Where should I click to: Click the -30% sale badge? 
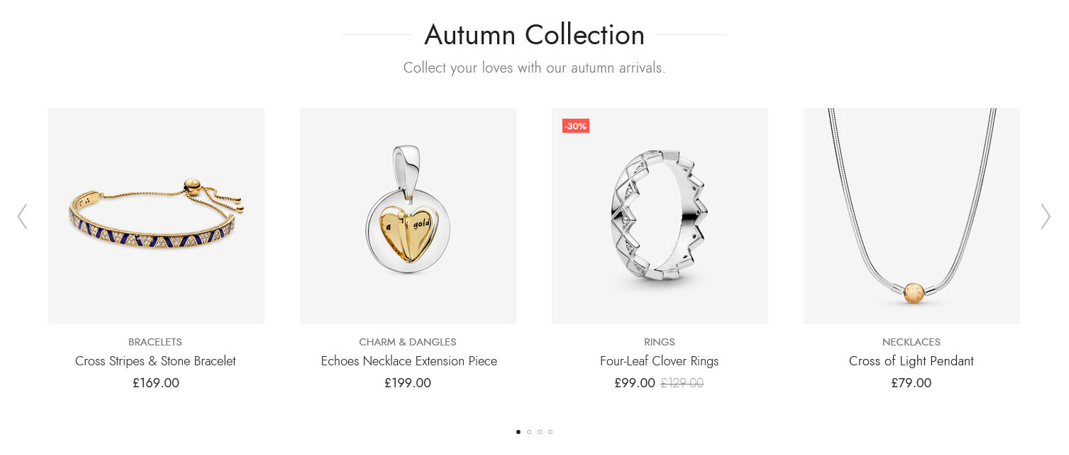tap(575, 126)
